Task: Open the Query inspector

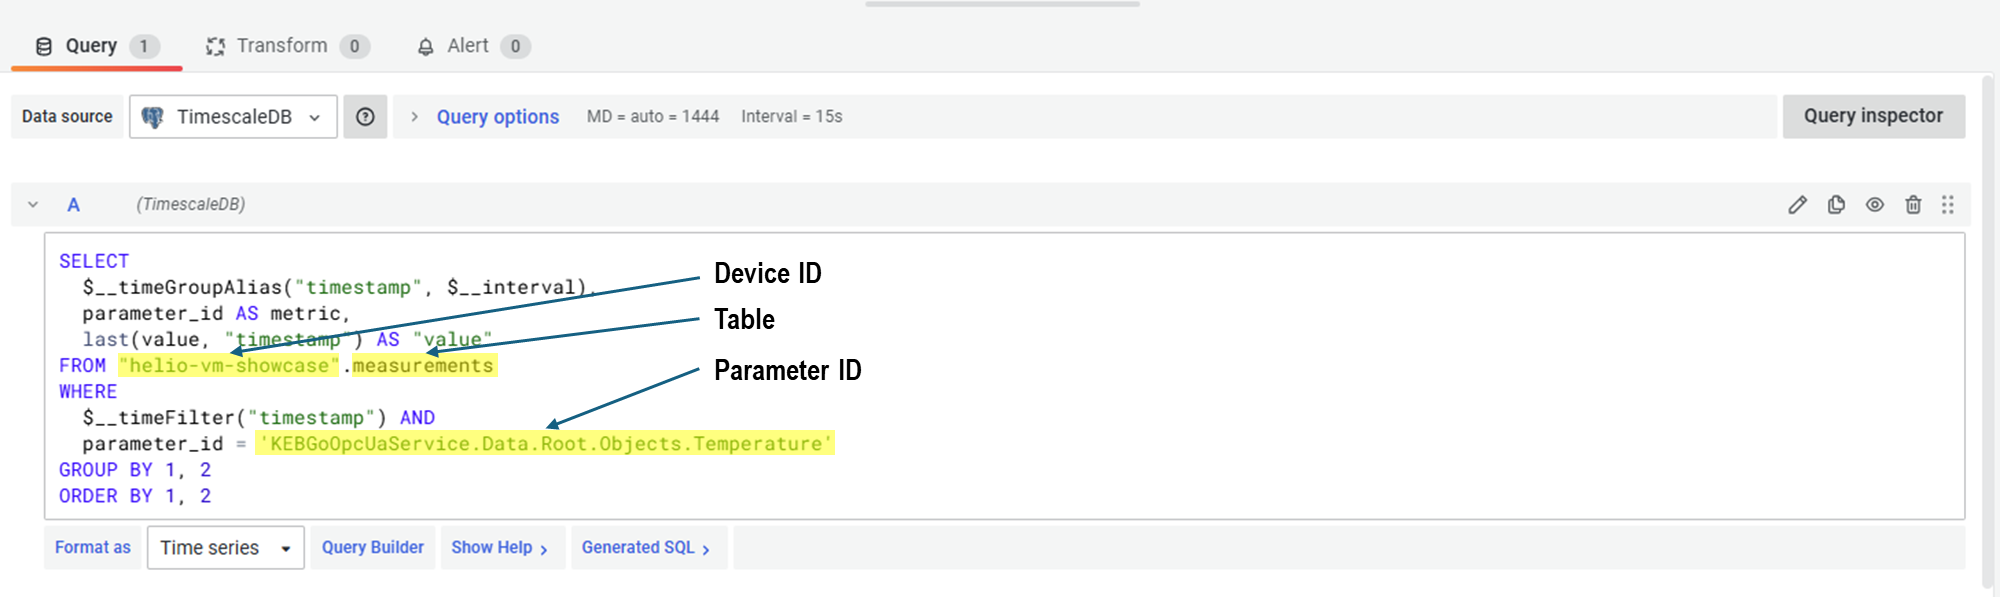Action: (1873, 116)
